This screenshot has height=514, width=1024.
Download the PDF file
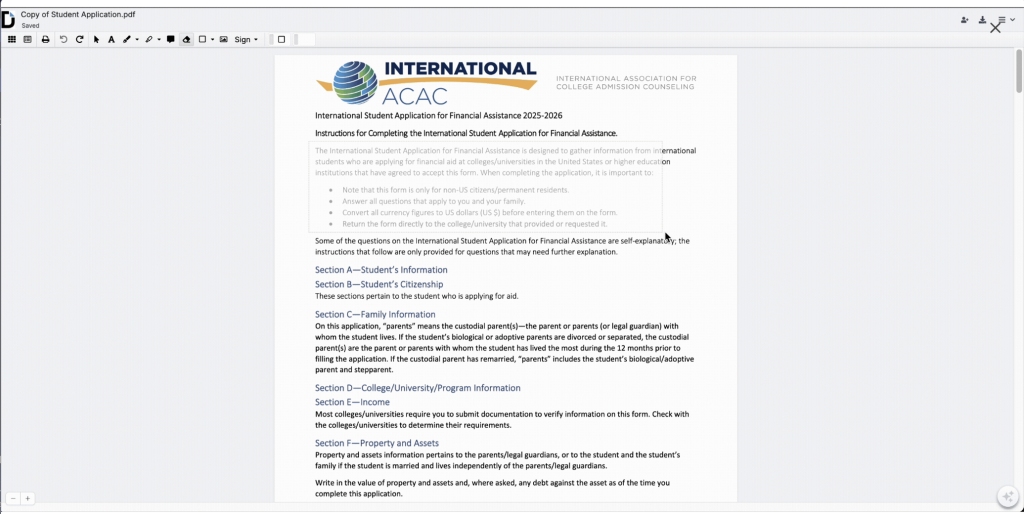982,20
